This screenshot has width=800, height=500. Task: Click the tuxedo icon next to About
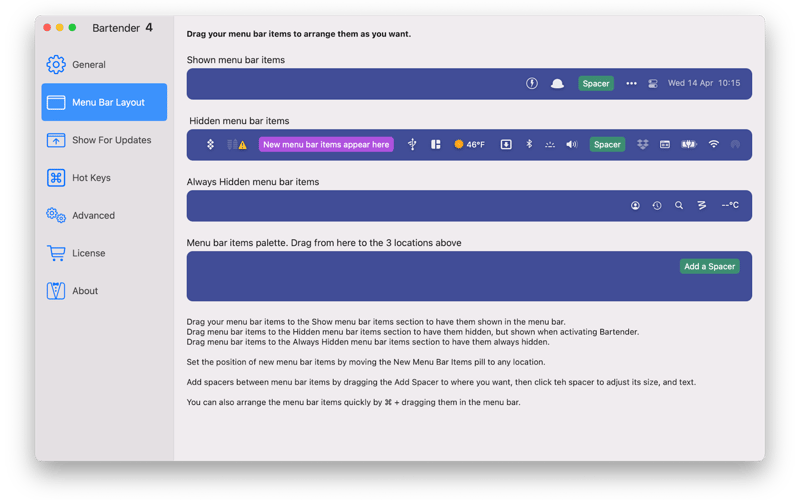[x=56, y=291]
